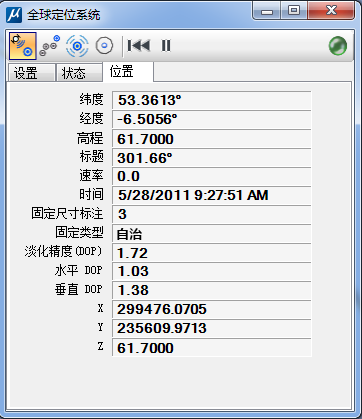Screen dimensions: 362x419
Task: Click the Z coordinate value 61.7000
Action: pyautogui.click(x=212, y=348)
